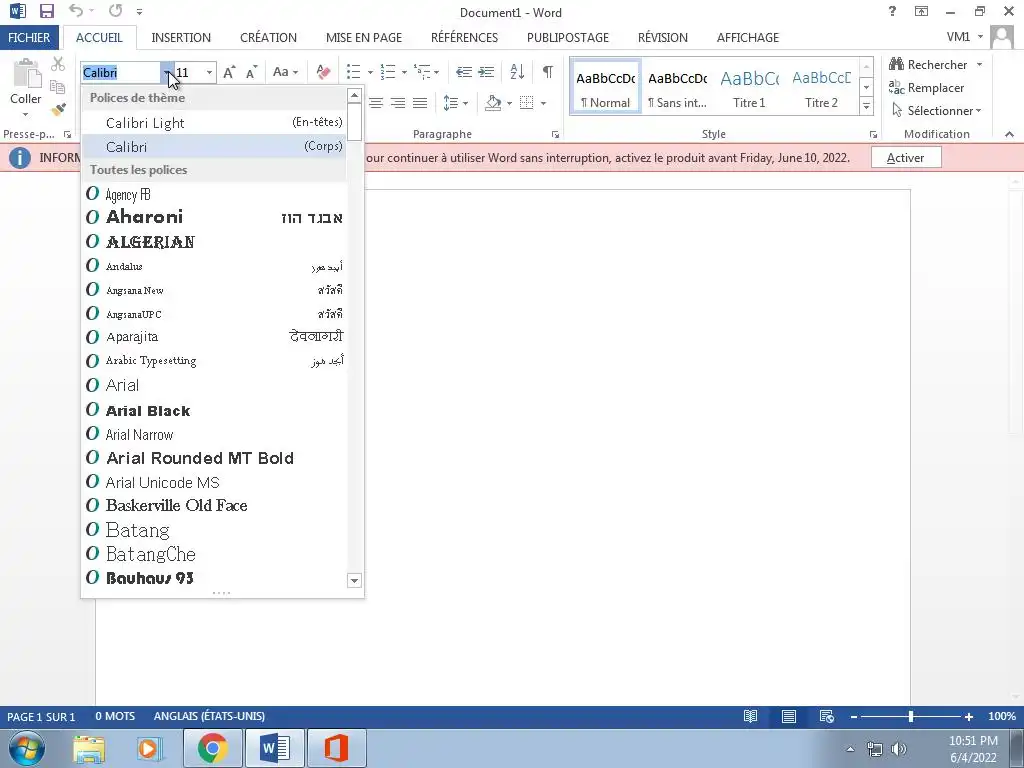Open the Coller dropdown arrow
The image size is (1024, 768).
point(25,115)
